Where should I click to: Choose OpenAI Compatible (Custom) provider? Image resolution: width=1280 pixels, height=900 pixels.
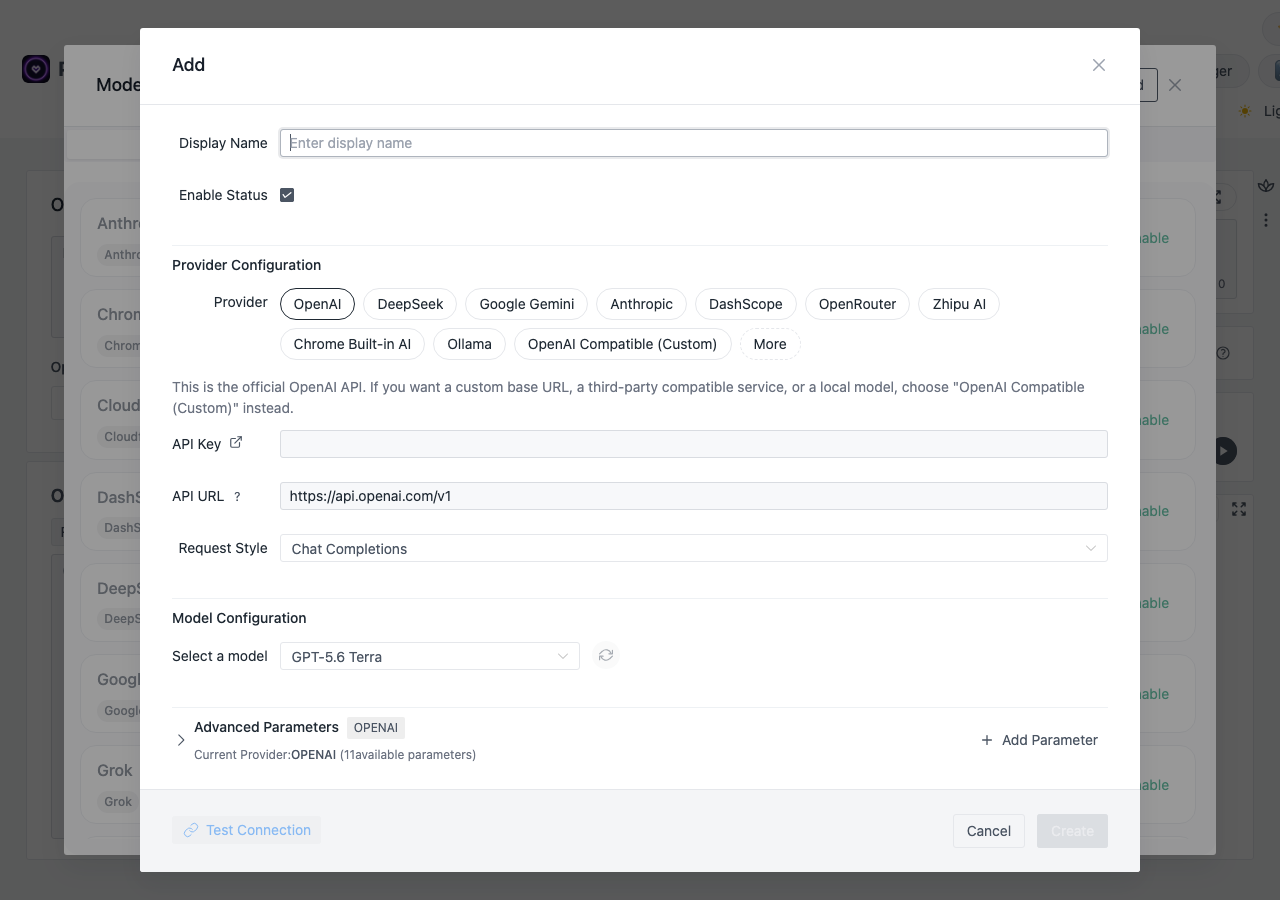(622, 344)
